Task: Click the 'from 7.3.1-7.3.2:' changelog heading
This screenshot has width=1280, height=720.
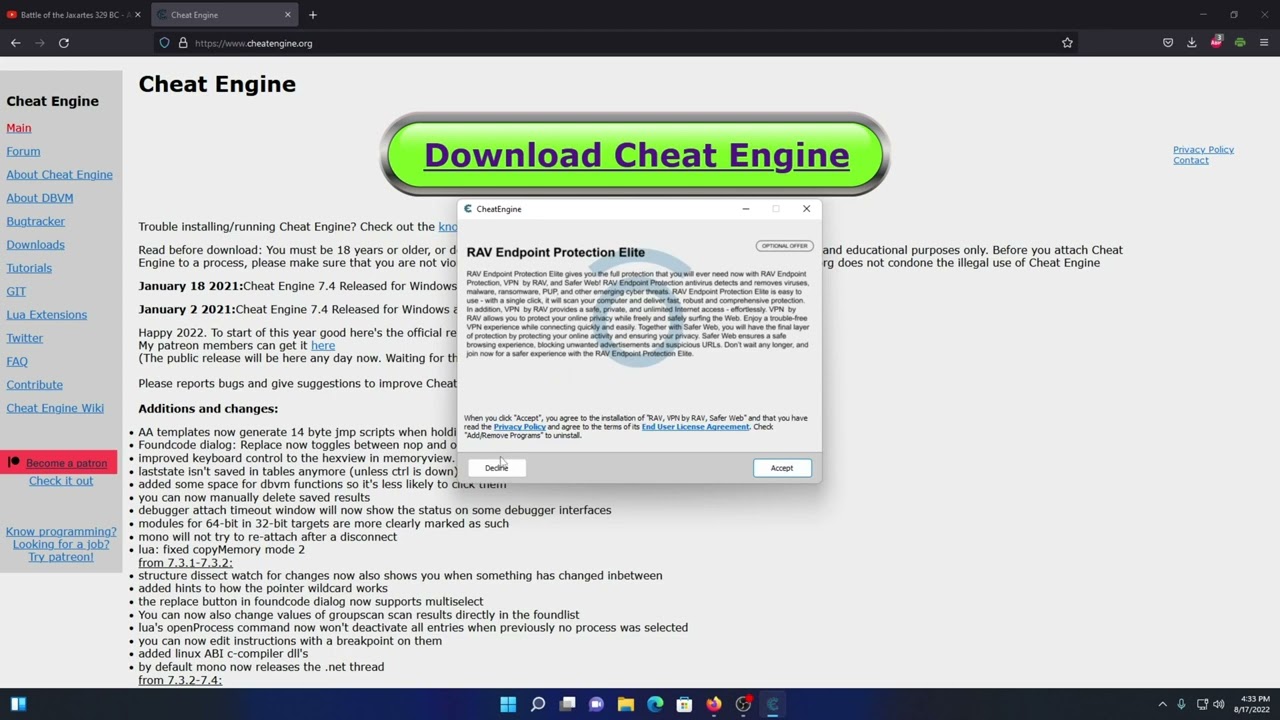Action: tap(185, 563)
